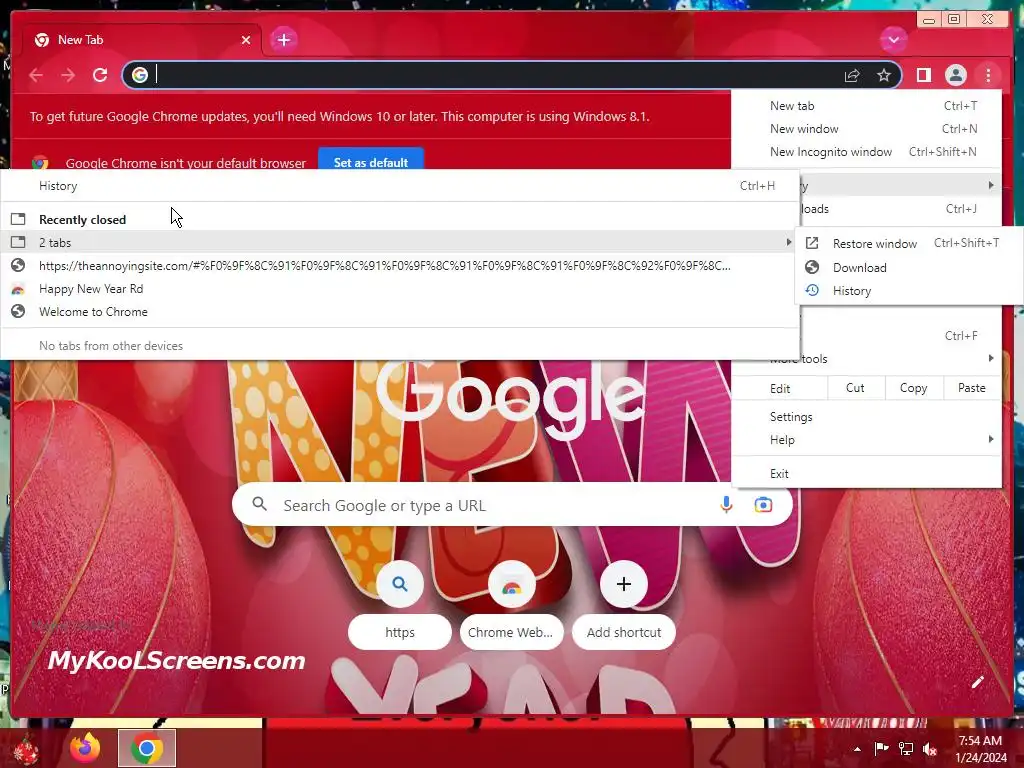Image resolution: width=1024 pixels, height=768 pixels.
Task: Reopen theannoyingsite.com recently closed link
Action: [x=400, y=266]
